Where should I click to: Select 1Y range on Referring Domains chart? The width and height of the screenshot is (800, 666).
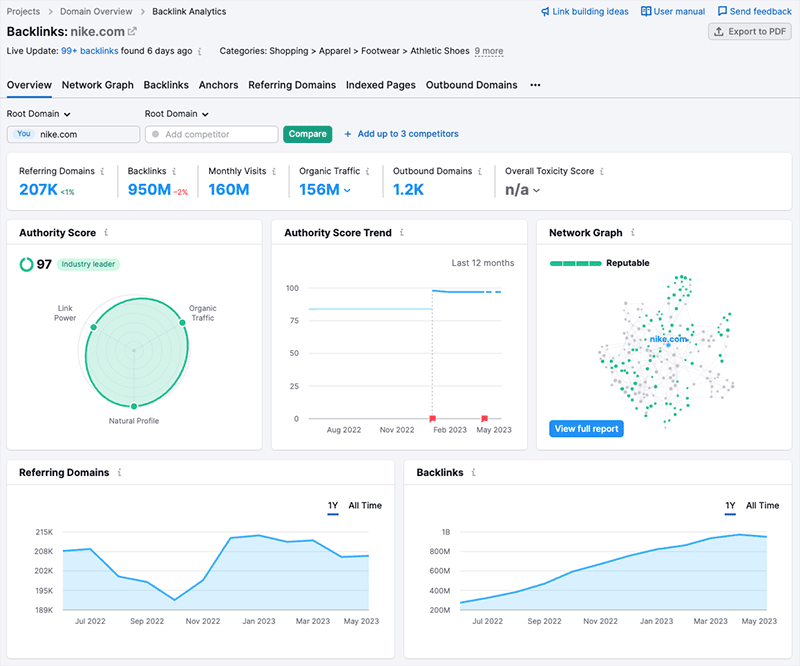tap(333, 506)
